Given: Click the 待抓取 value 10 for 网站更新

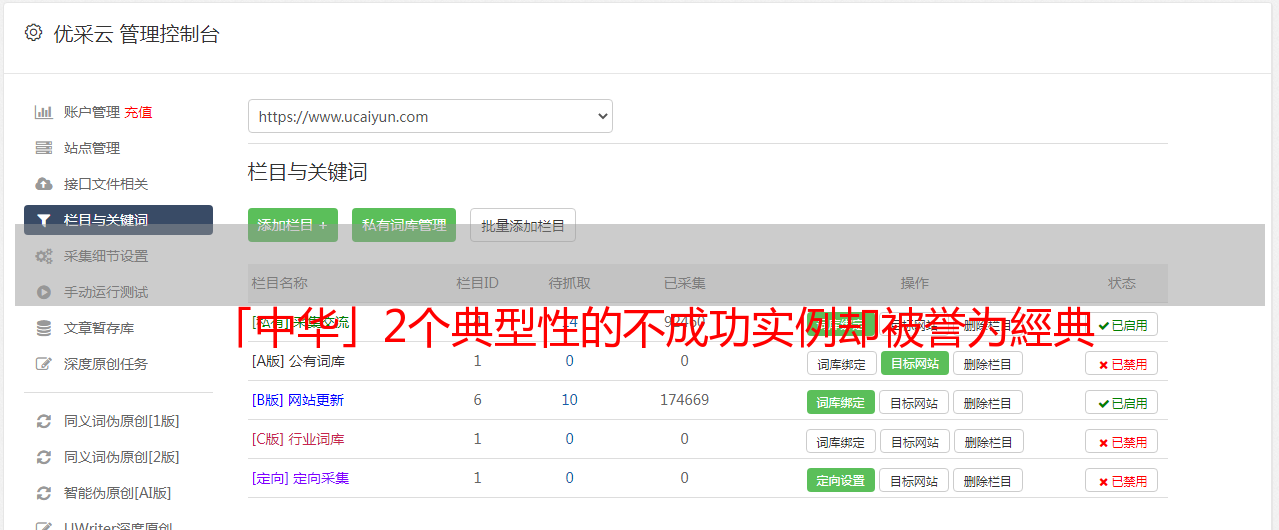Looking at the screenshot, I should pos(569,400).
